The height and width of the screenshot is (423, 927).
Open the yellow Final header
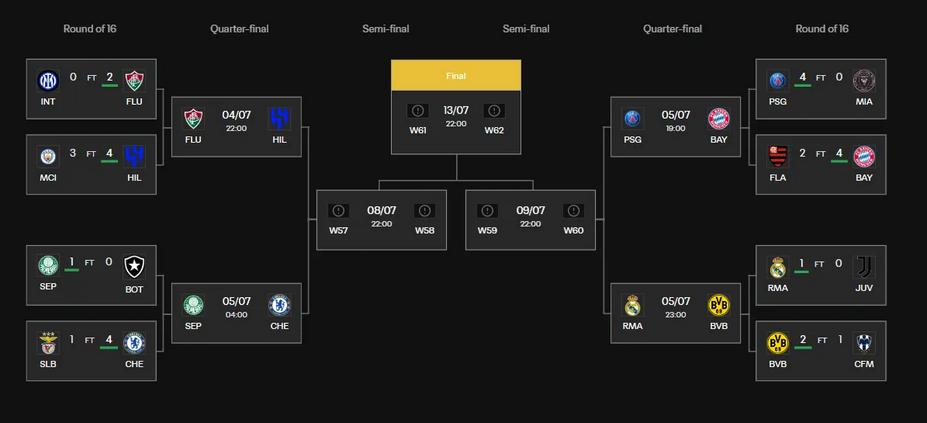[x=456, y=76]
